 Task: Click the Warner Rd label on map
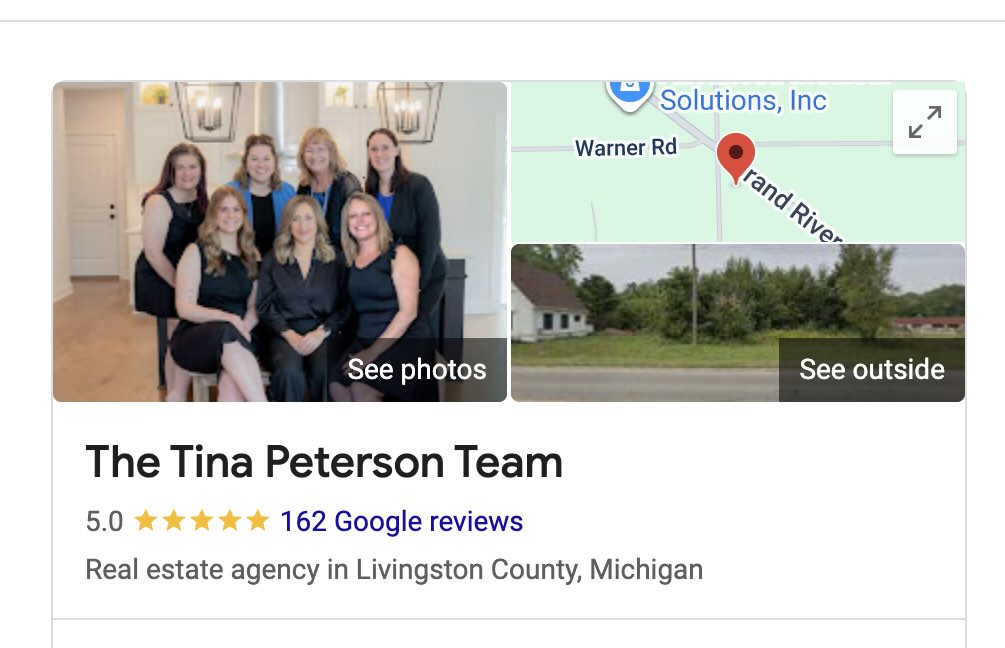tap(626, 147)
